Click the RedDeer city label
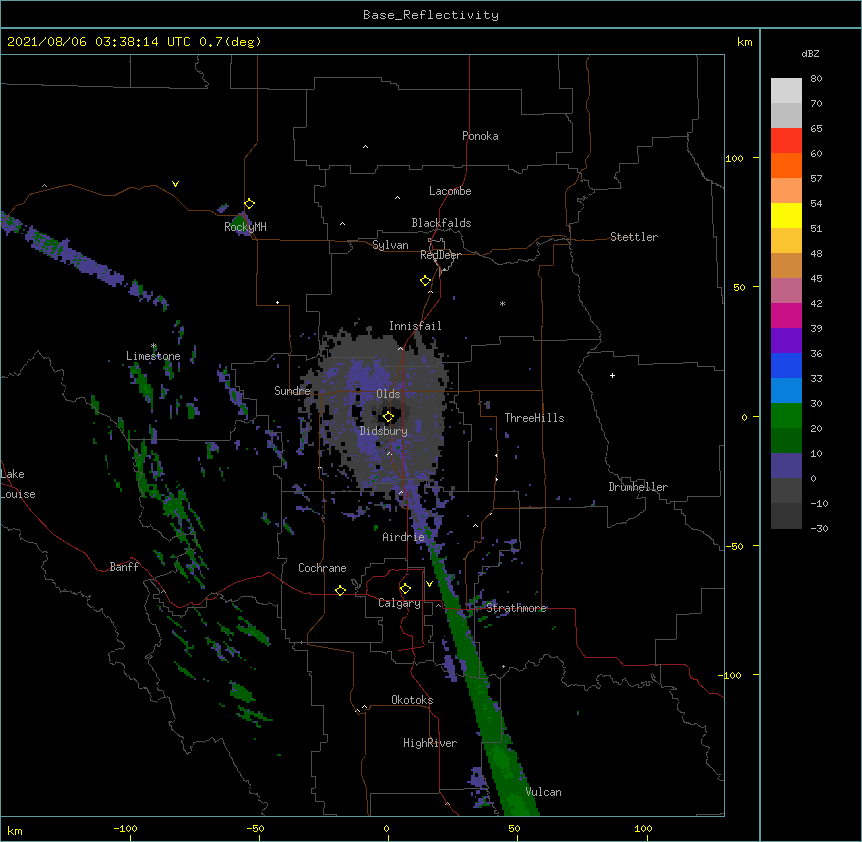Image resolution: width=862 pixels, height=842 pixels. [x=440, y=255]
